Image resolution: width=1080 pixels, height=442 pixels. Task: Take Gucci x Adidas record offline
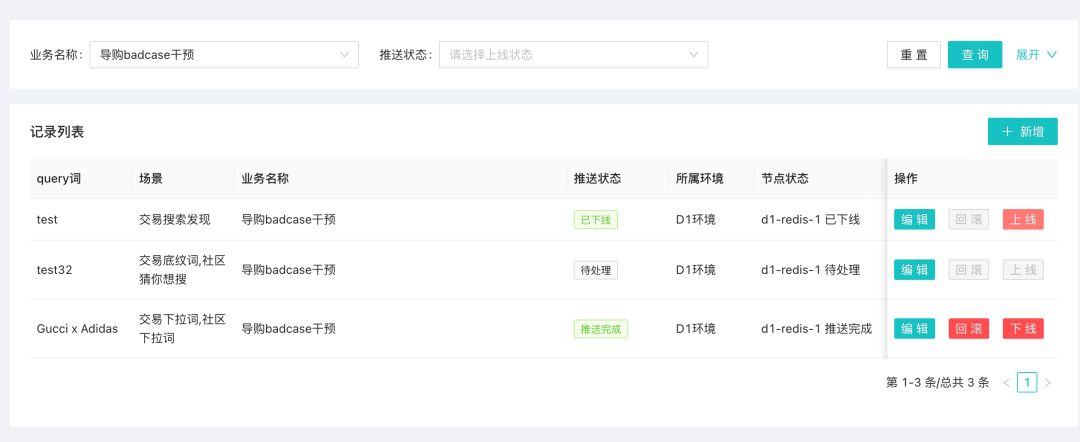tap(1023, 329)
